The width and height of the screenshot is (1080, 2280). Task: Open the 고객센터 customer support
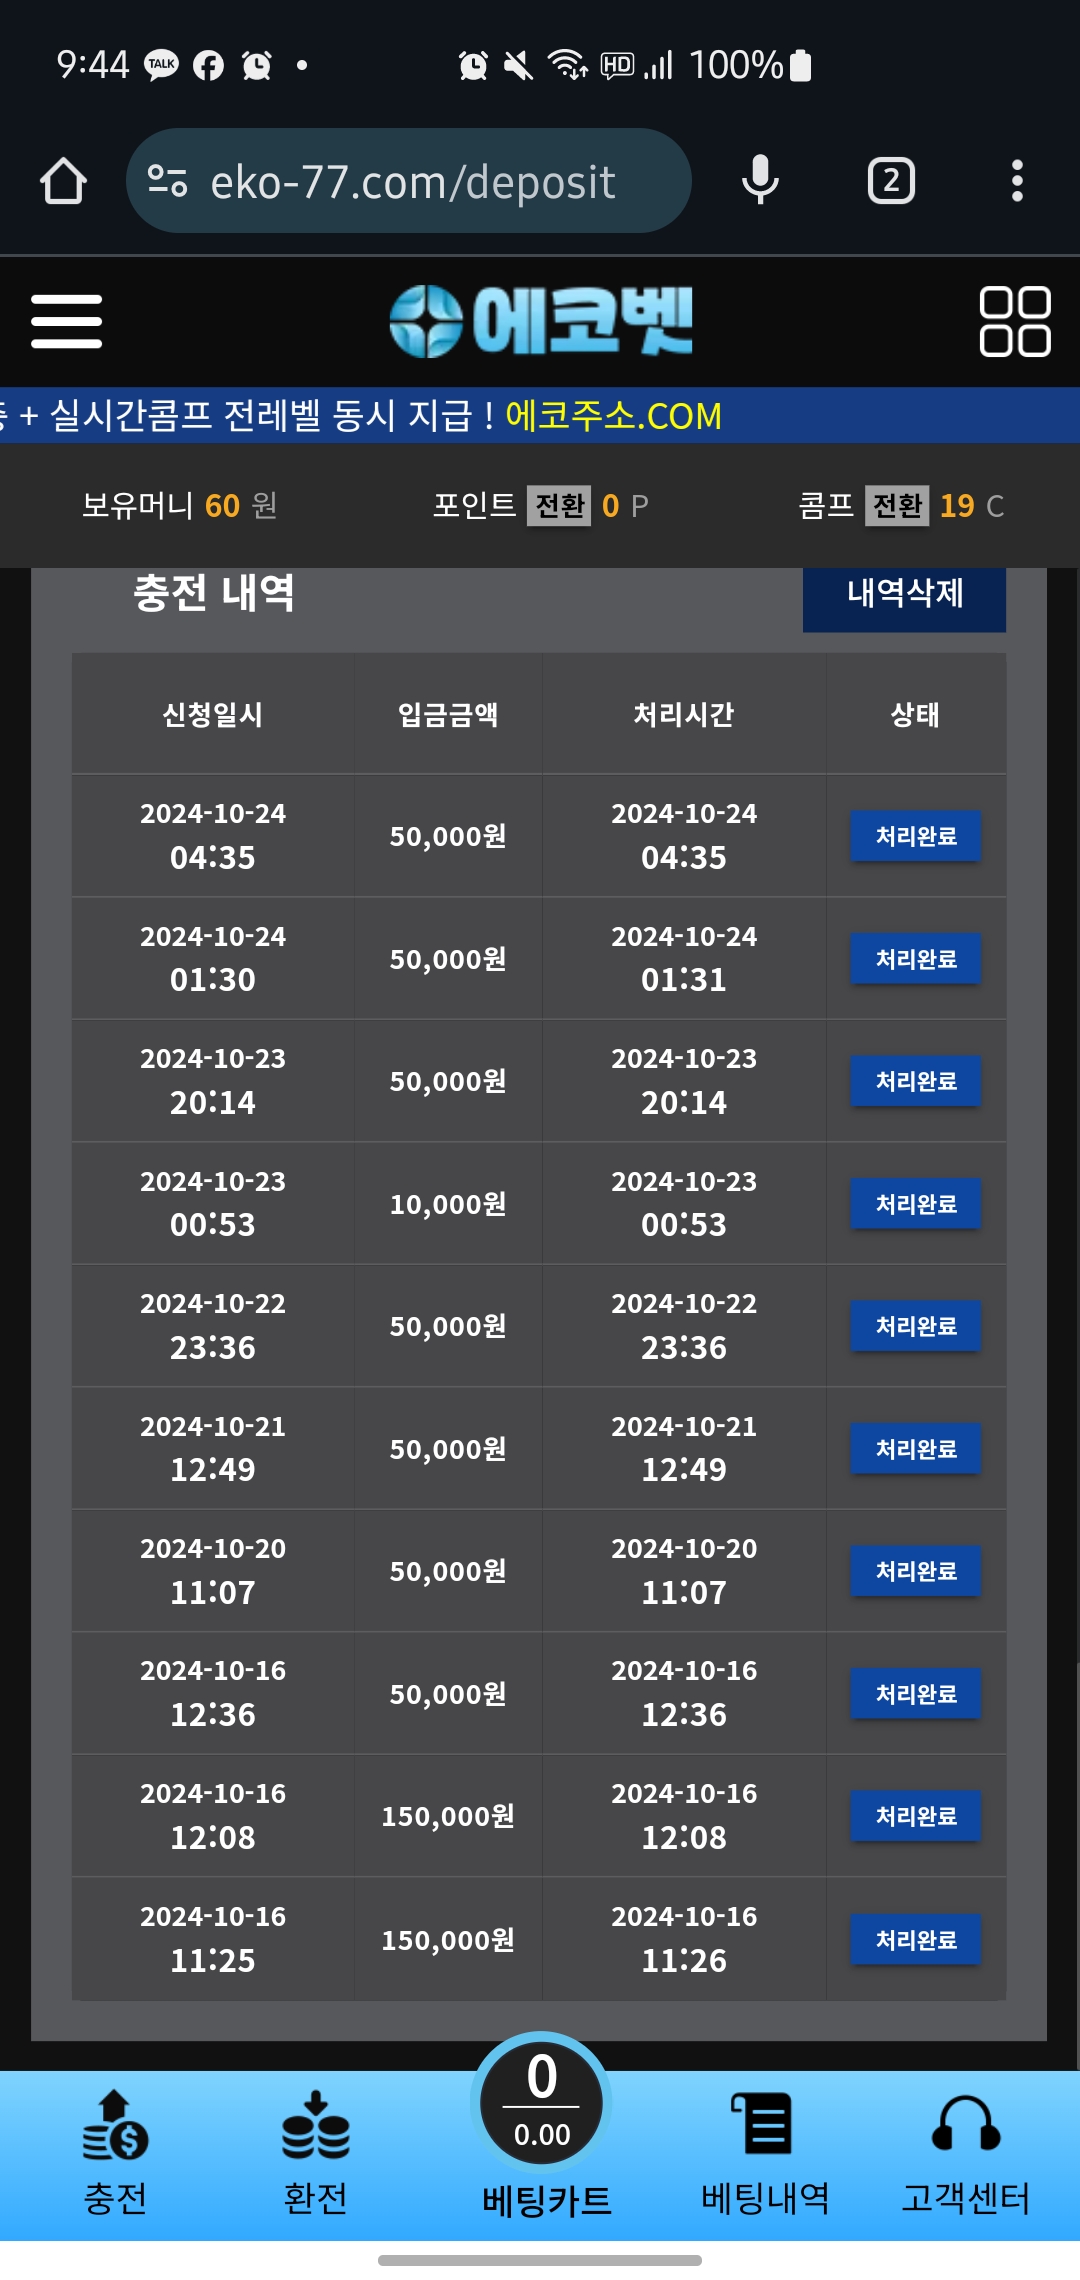coord(965,2154)
